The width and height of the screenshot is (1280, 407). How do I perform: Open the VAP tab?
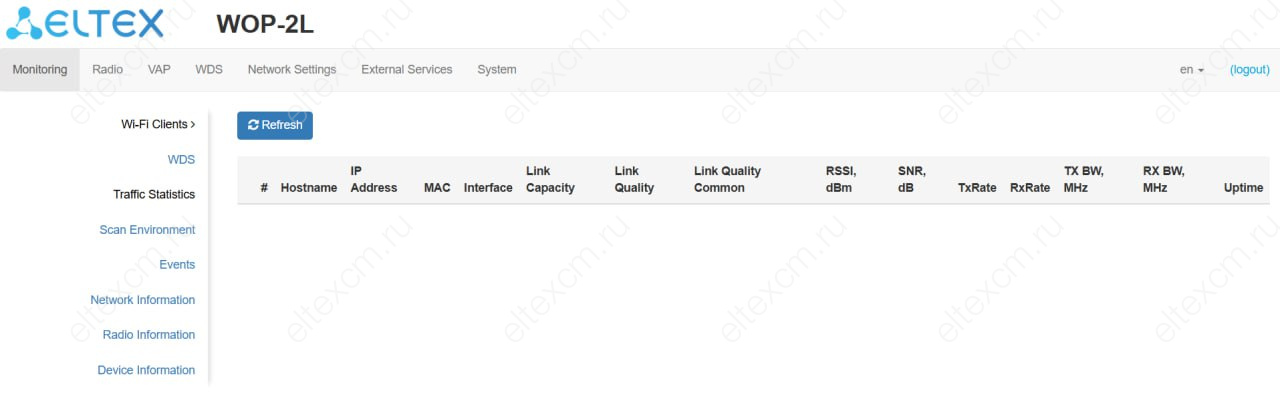(x=159, y=70)
